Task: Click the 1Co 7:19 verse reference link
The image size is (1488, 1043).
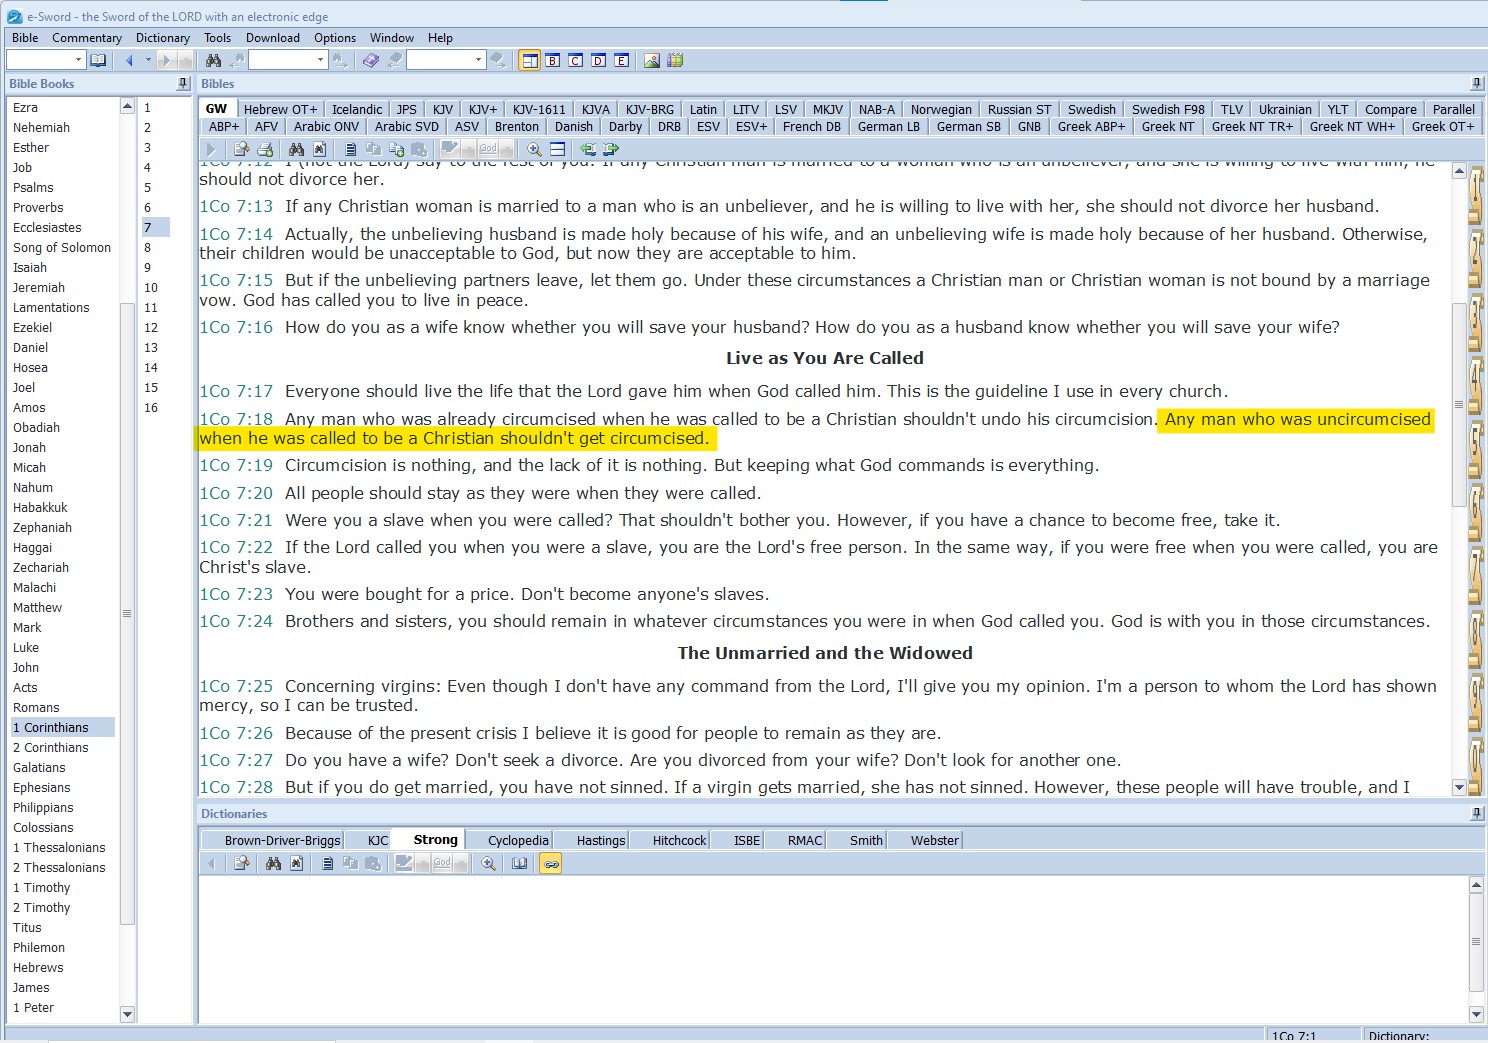Action: pyautogui.click(x=236, y=465)
